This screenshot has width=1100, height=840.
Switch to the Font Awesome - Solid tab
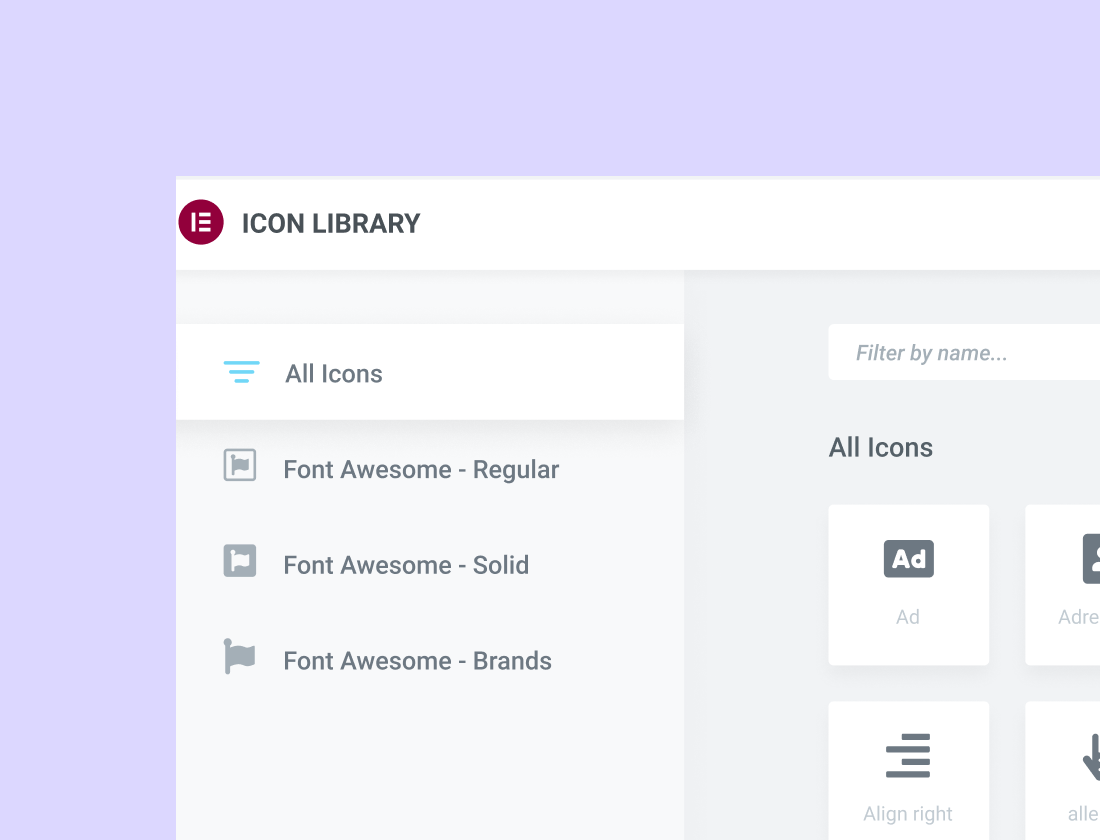click(x=406, y=565)
